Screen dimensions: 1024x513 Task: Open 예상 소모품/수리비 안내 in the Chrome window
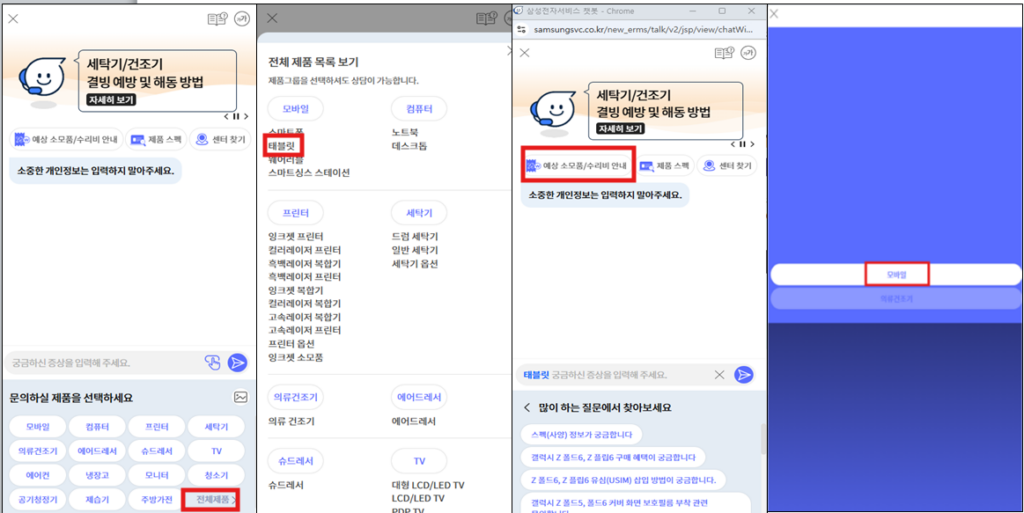(577, 166)
